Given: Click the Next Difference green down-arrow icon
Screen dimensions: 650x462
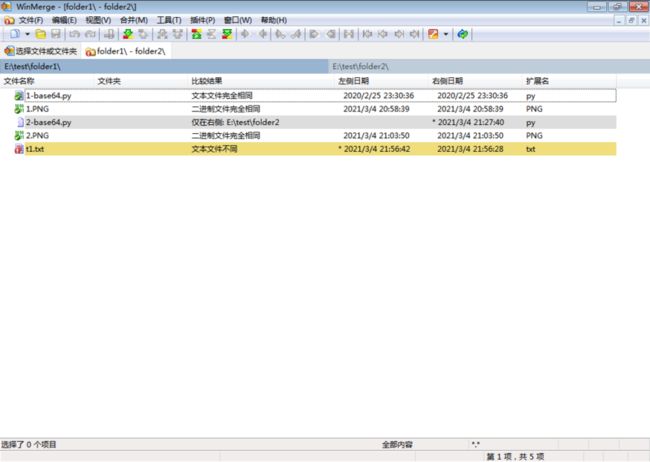Looking at the screenshot, I should 128,34.
